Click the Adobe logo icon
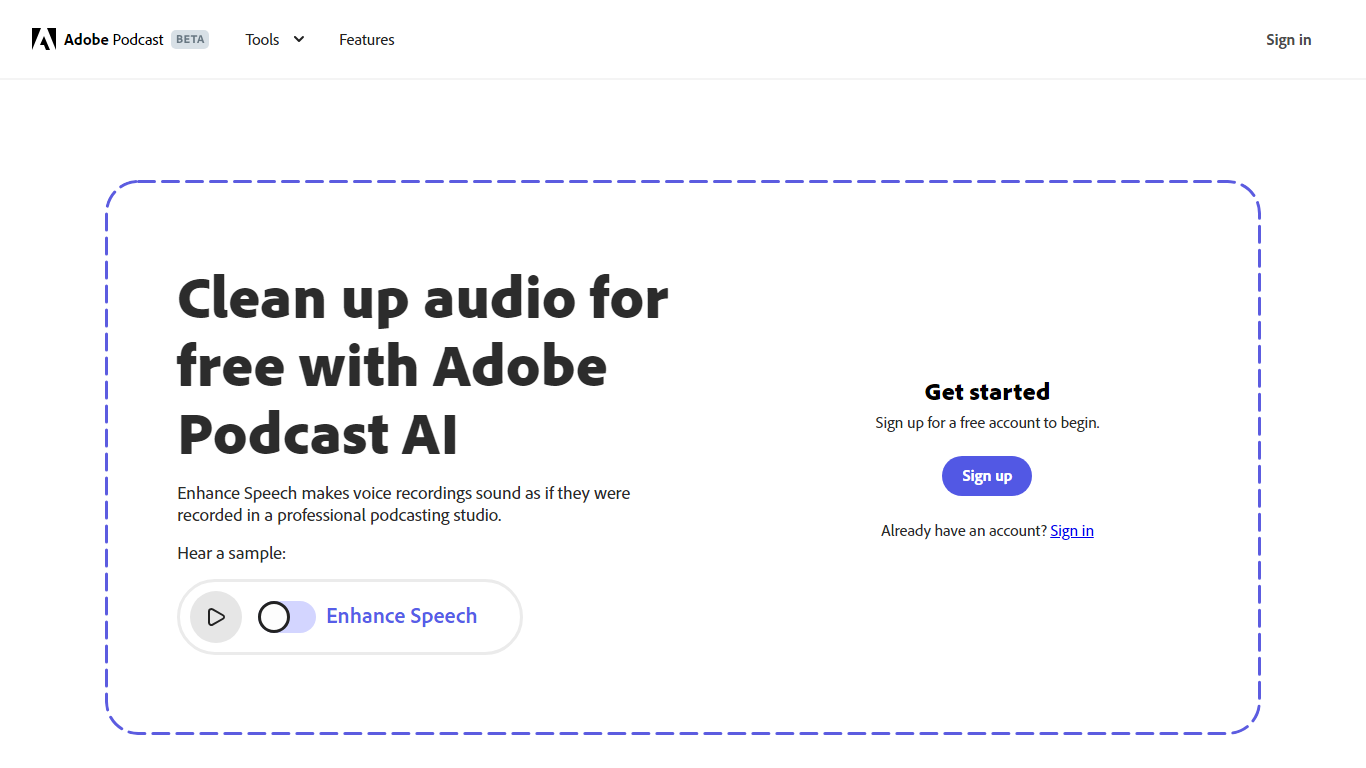 43,39
